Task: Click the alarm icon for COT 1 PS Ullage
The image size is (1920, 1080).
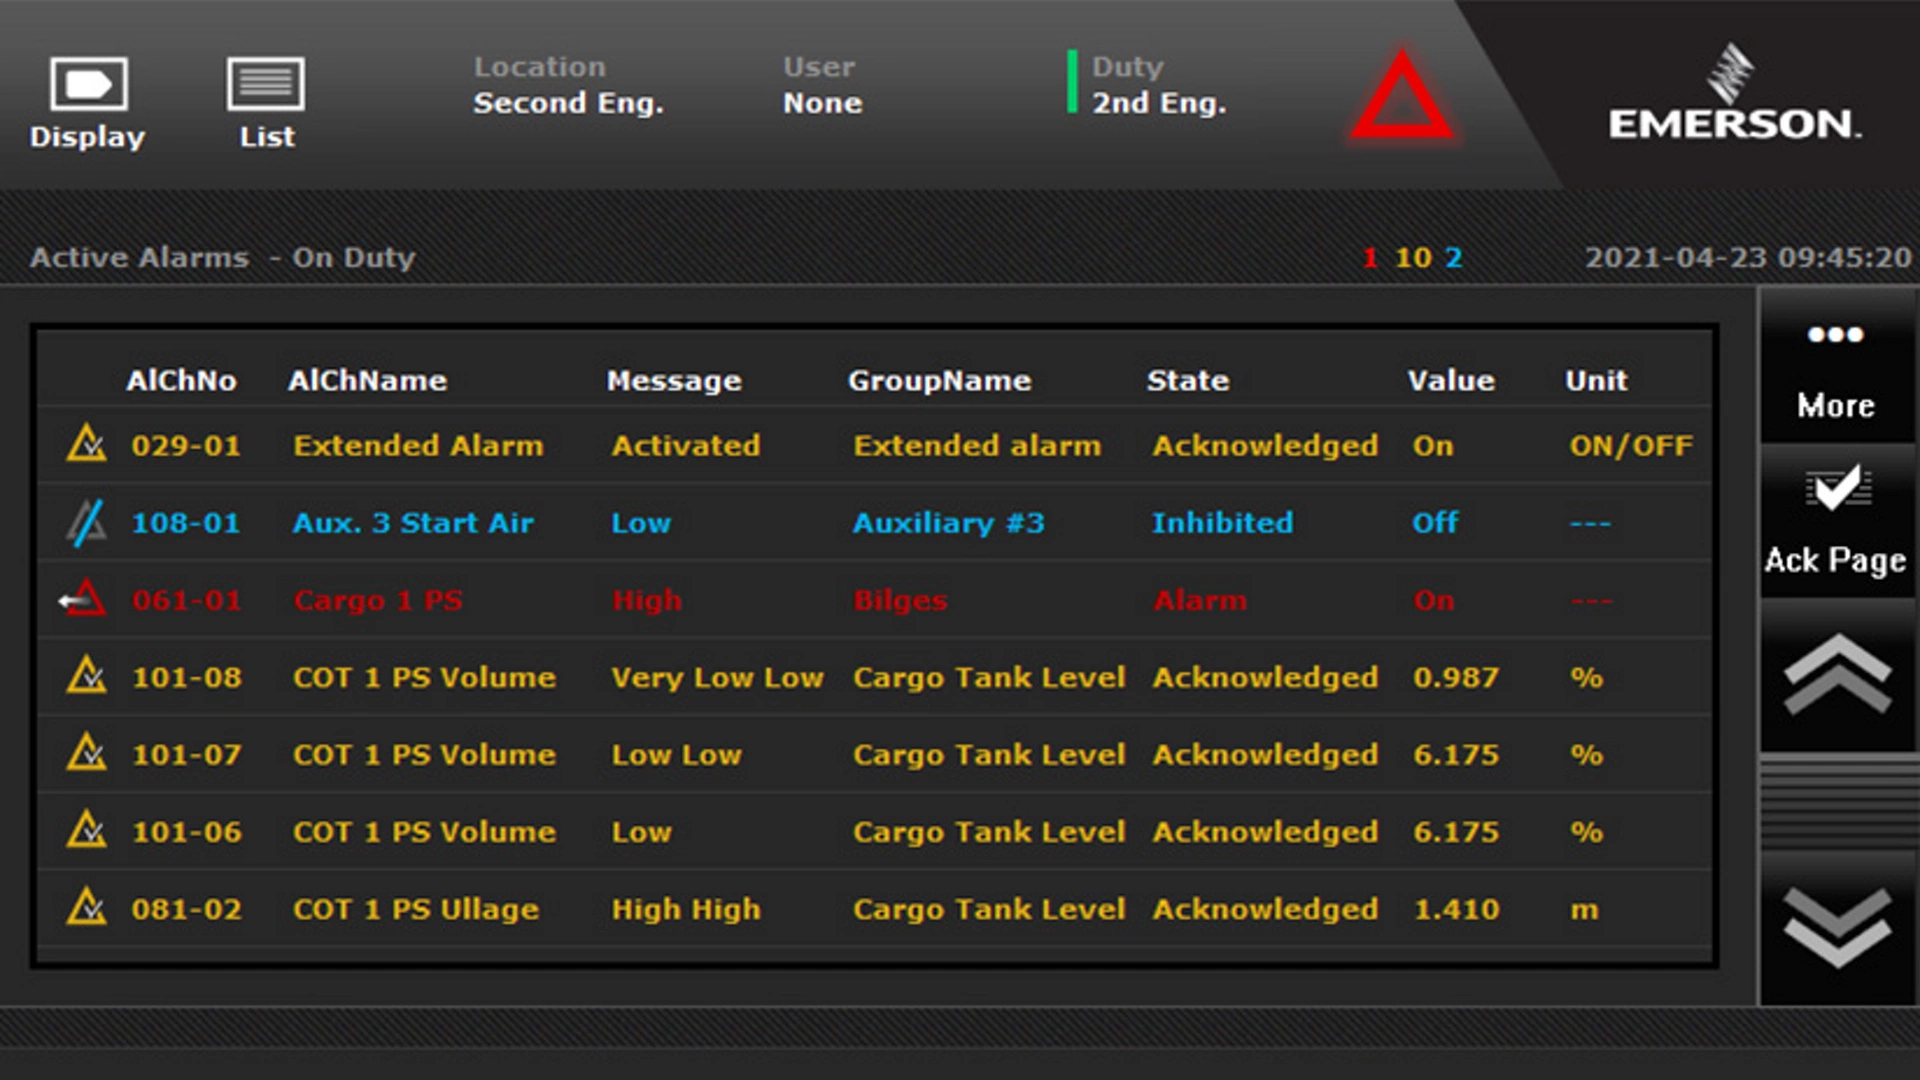Action: [x=86, y=909]
